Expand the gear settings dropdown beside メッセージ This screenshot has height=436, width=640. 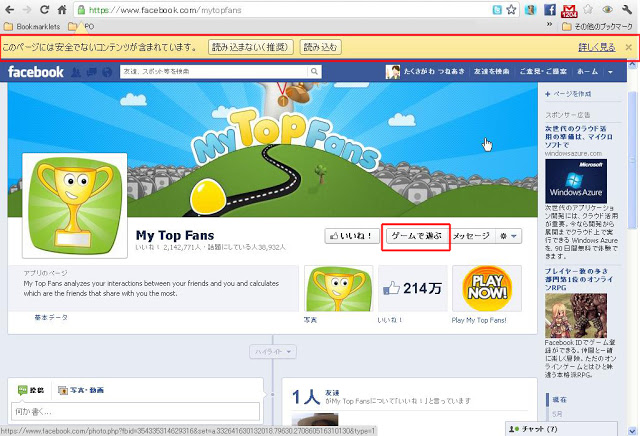(x=509, y=236)
